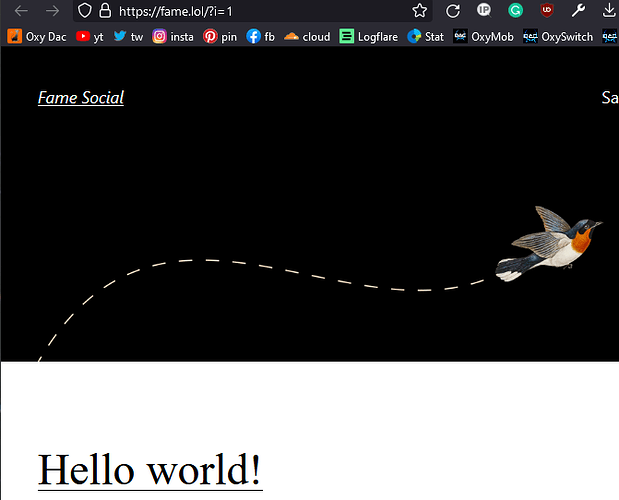Click the bookmark star icon
This screenshot has width=619, height=500.
click(x=420, y=11)
